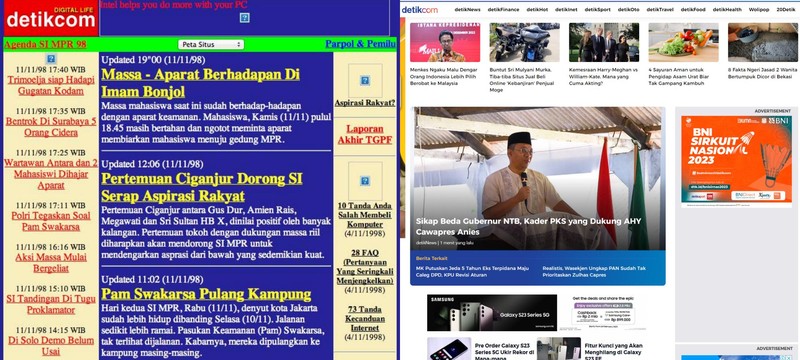Open detikInet menu item

pos(566,10)
